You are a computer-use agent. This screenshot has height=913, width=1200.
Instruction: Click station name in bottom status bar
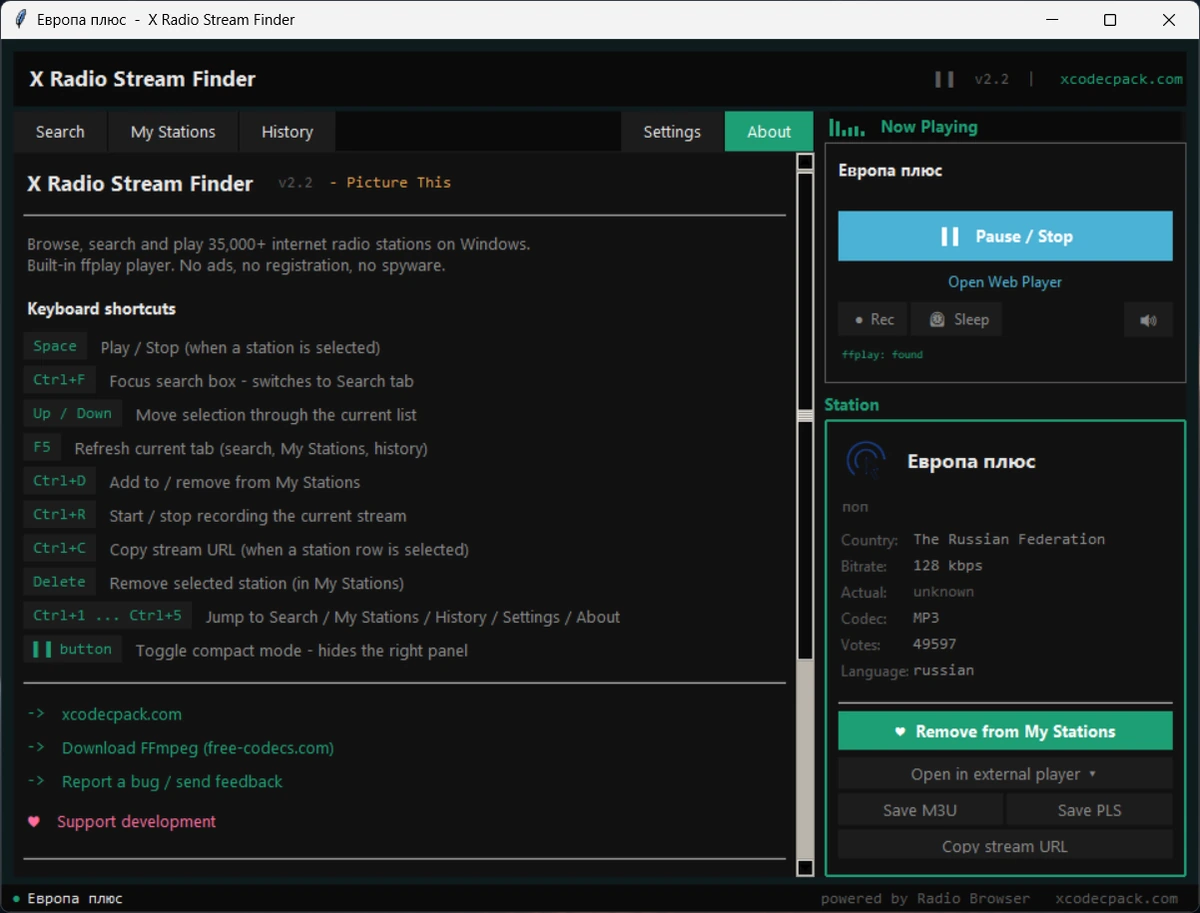pos(75,898)
